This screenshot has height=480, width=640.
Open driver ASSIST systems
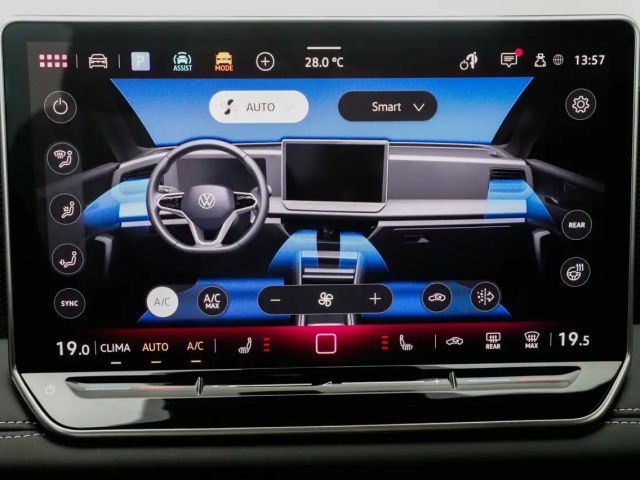(182, 61)
